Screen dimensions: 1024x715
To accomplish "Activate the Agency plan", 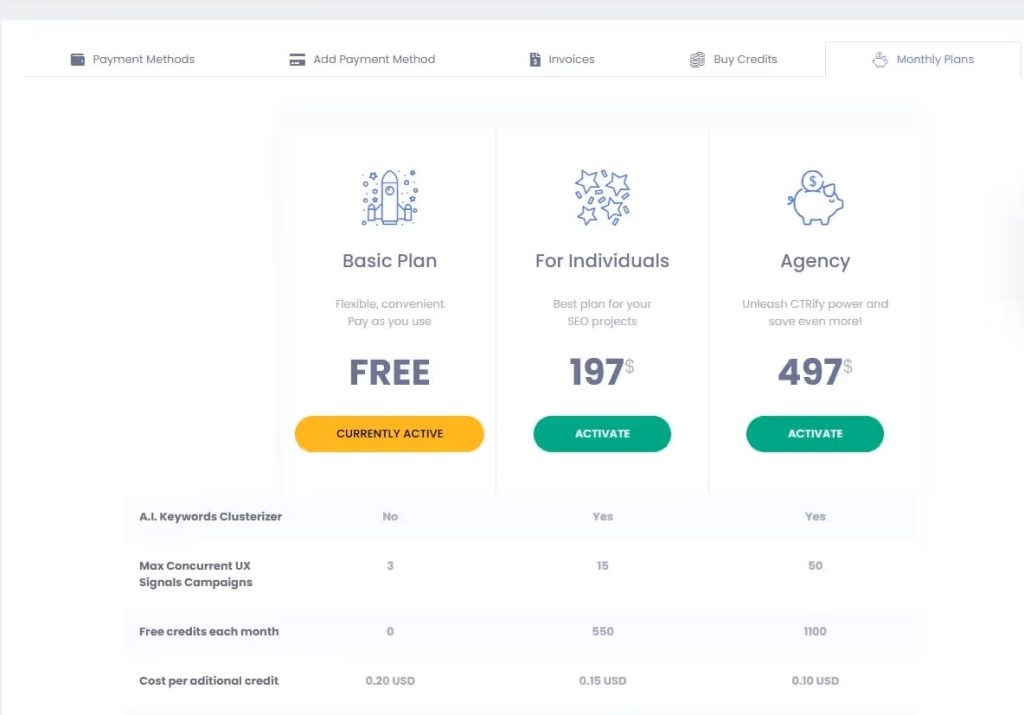I will tap(815, 434).
